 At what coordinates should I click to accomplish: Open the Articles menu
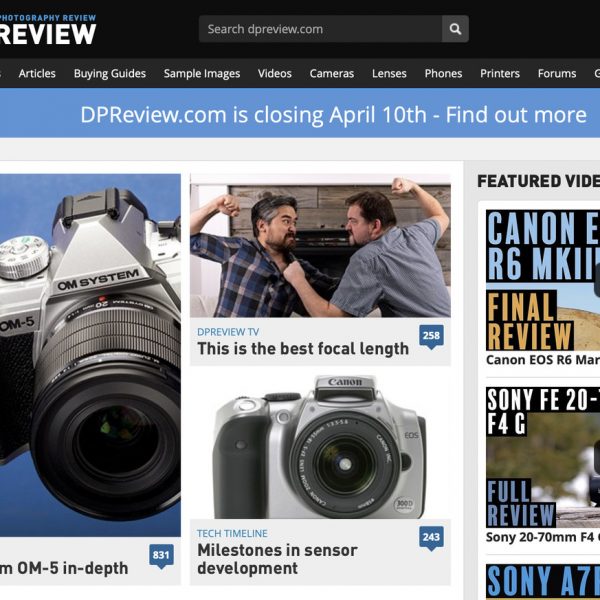coord(37,73)
